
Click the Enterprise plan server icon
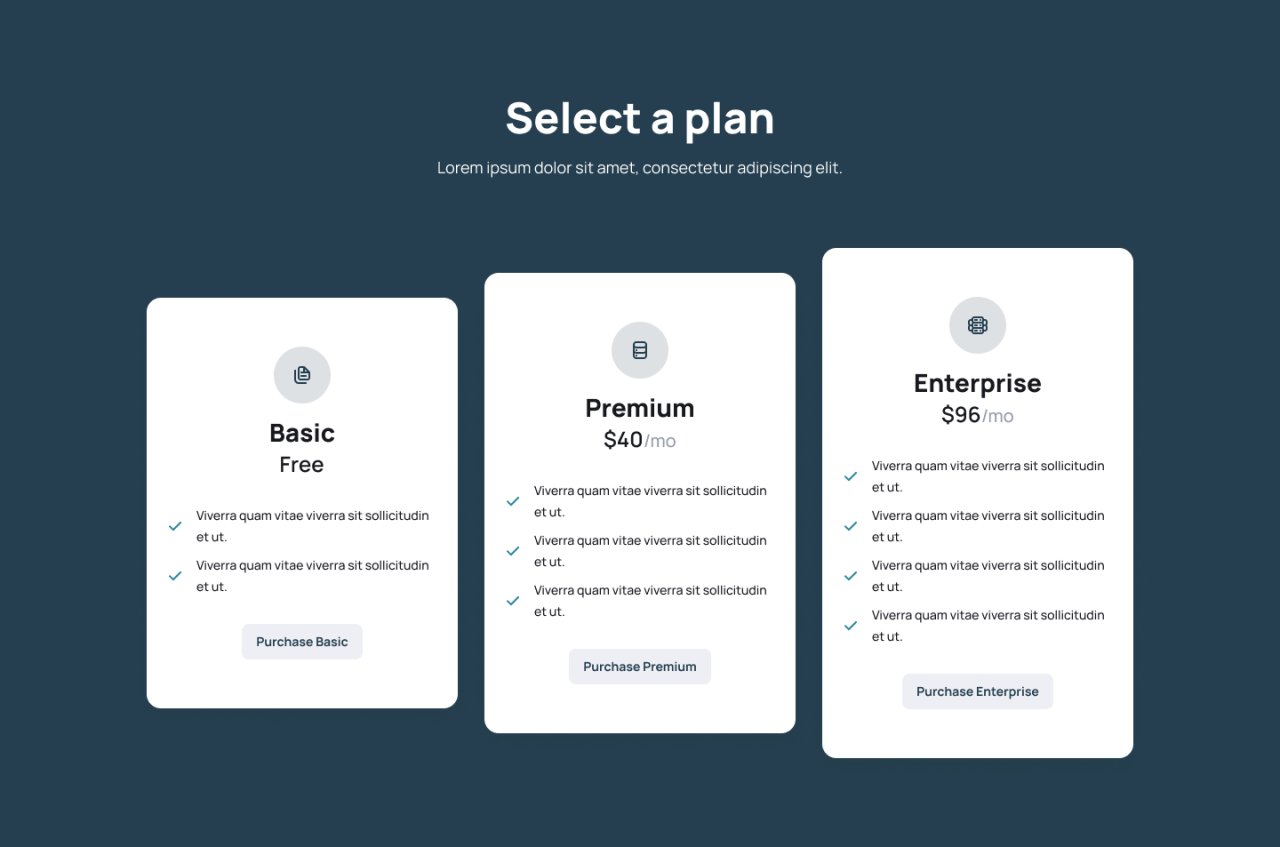pos(978,325)
